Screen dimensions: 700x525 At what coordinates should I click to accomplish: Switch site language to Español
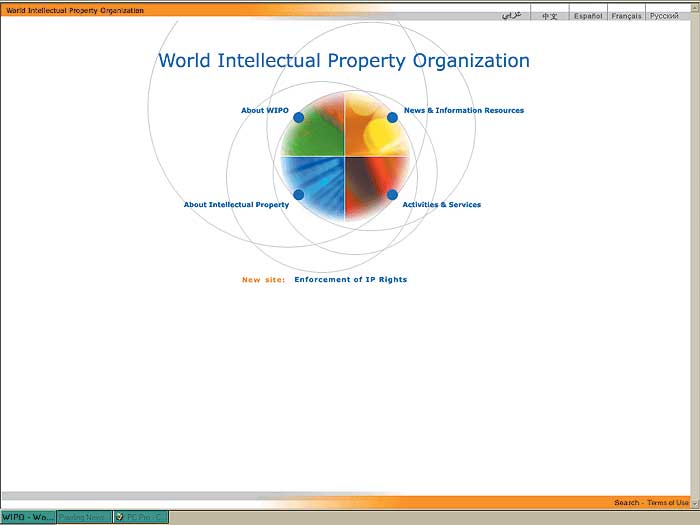click(x=588, y=16)
